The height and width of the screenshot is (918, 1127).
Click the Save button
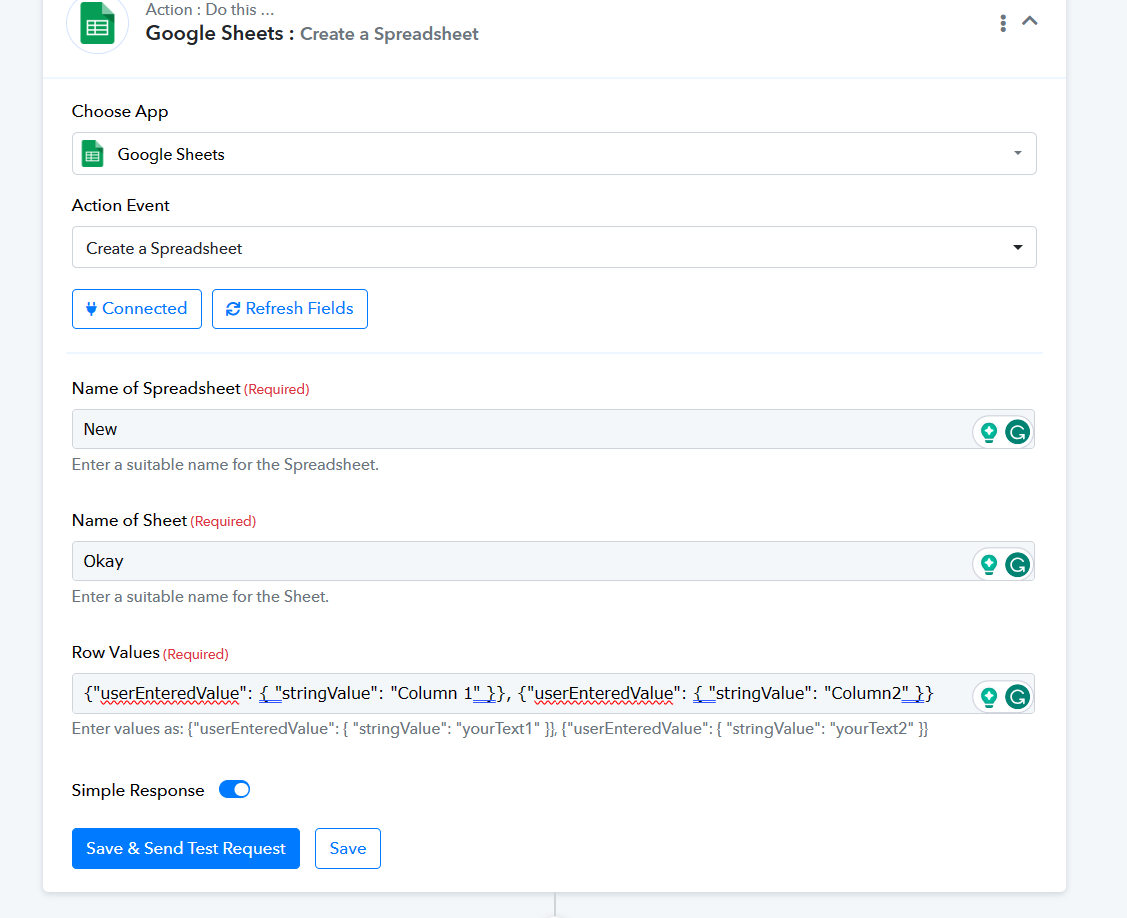point(348,848)
